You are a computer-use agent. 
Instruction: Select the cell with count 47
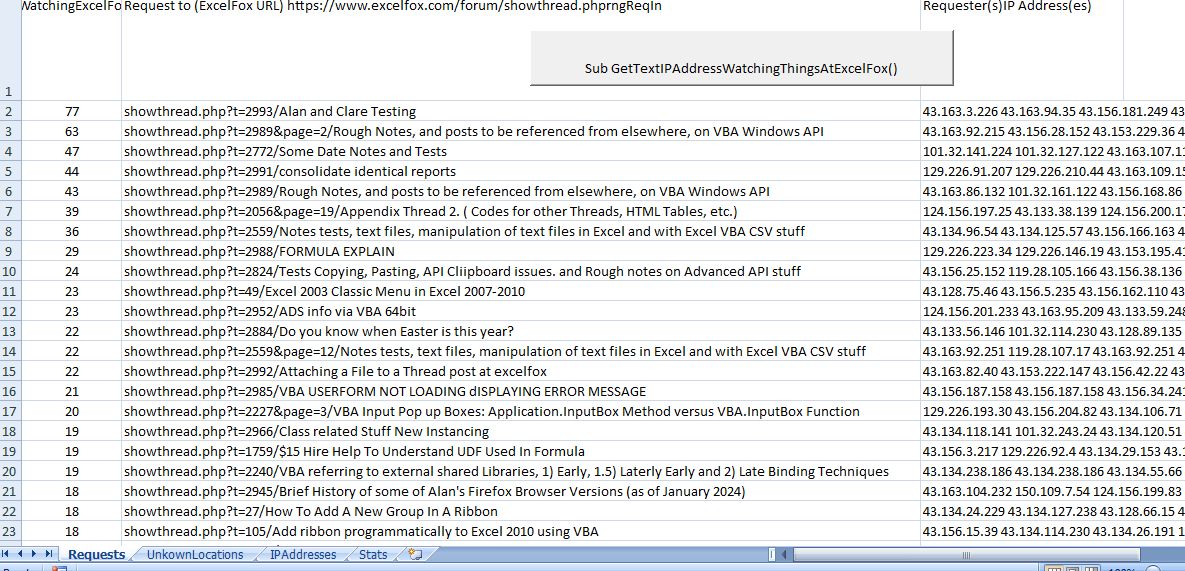coord(72,151)
